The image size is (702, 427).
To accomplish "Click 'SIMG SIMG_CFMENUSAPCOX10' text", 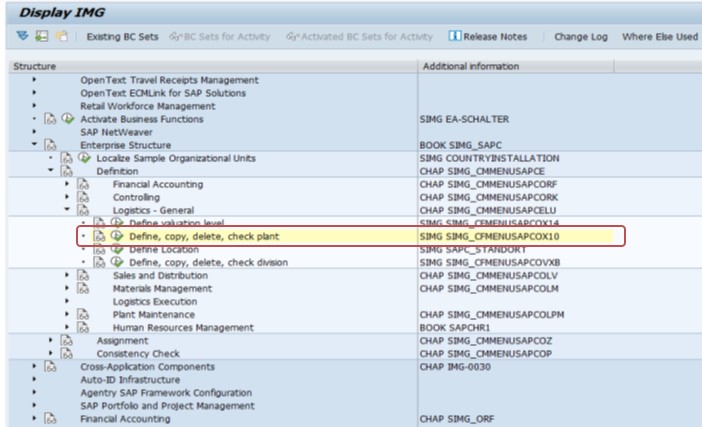I will (489, 236).
